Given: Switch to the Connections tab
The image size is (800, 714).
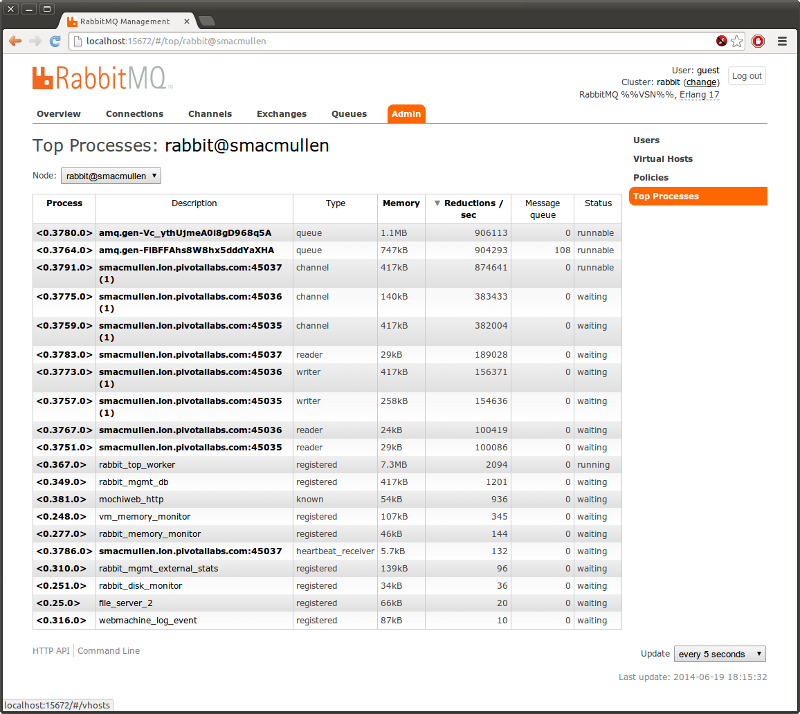Looking at the screenshot, I should tap(135, 114).
